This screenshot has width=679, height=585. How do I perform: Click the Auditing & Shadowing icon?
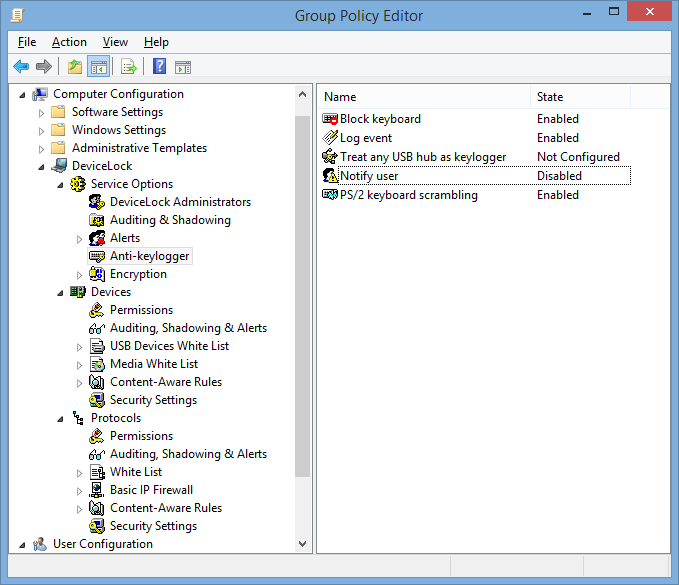click(97, 220)
